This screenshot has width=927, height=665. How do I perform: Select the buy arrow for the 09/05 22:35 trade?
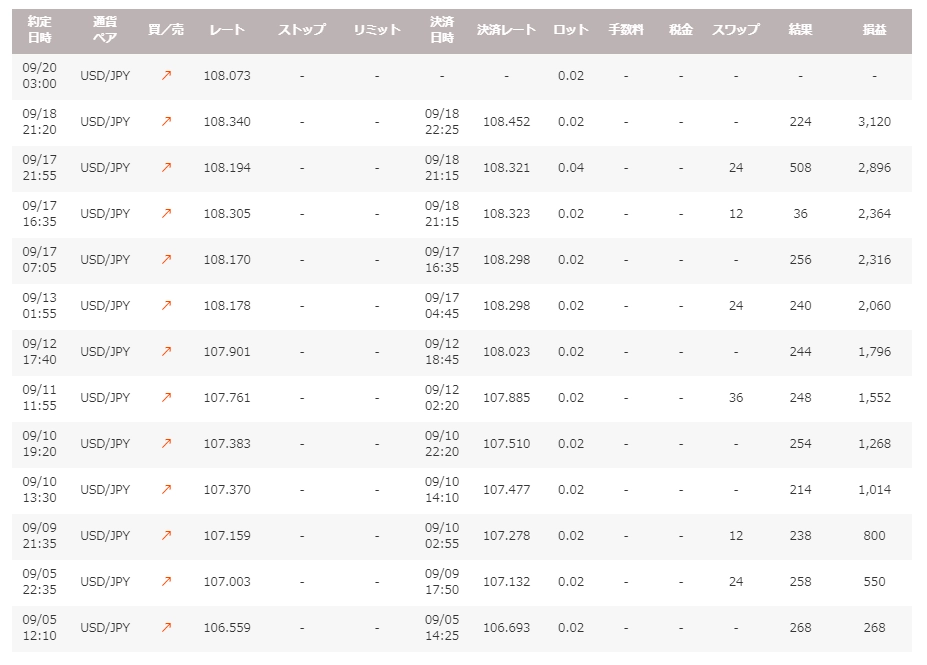coord(166,581)
